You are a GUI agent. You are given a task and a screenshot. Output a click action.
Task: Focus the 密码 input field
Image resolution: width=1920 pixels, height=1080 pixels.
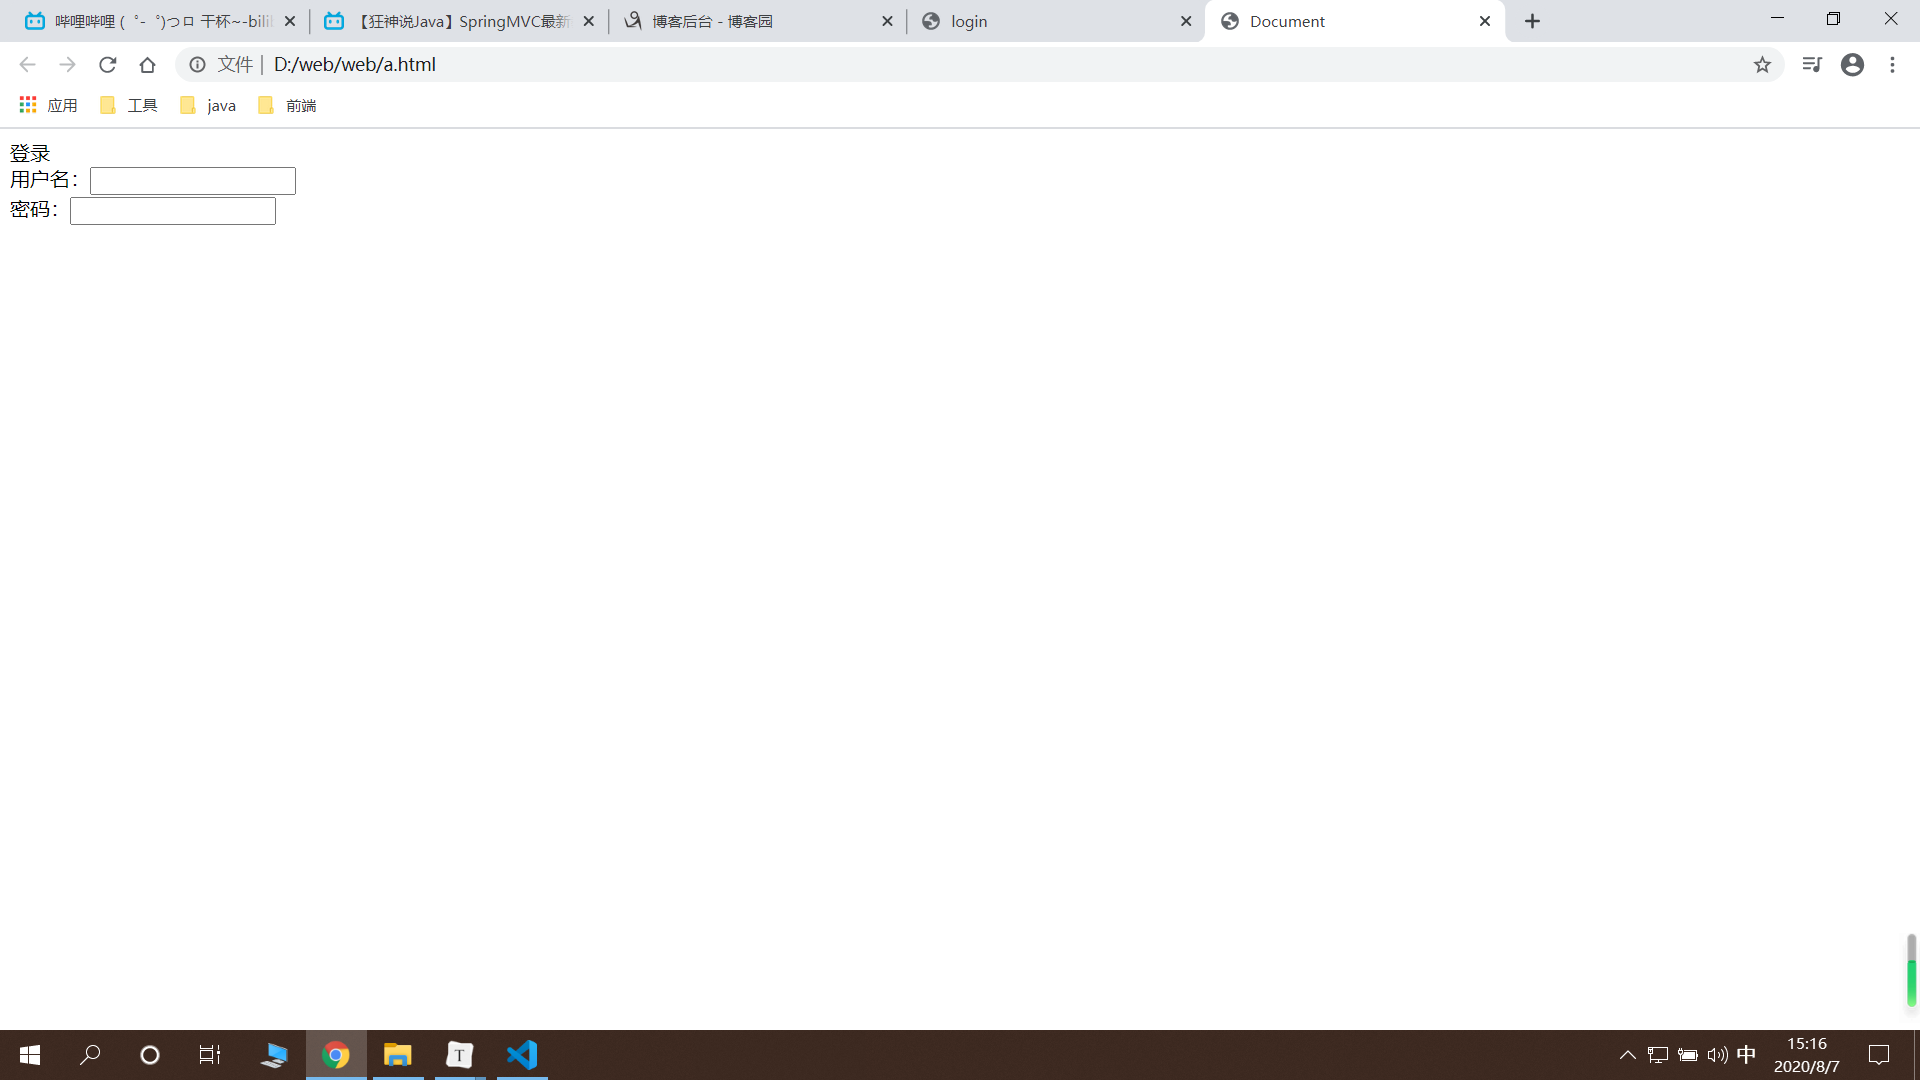click(x=173, y=211)
